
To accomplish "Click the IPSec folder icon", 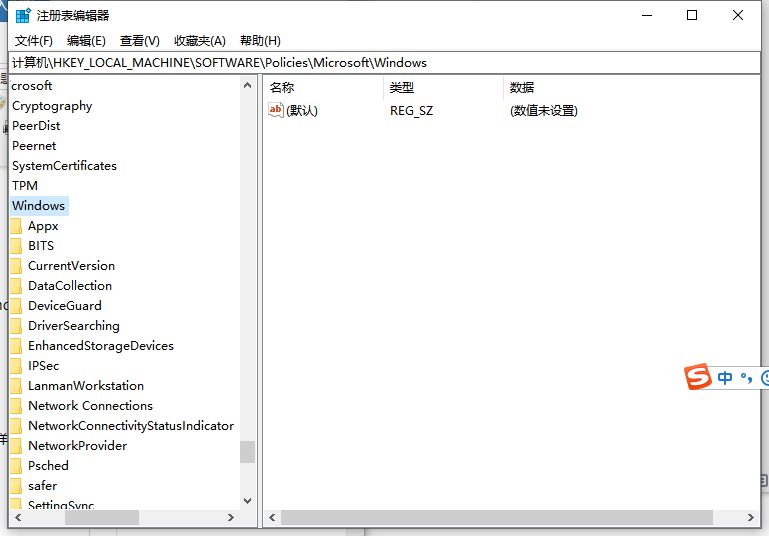I will point(15,366).
